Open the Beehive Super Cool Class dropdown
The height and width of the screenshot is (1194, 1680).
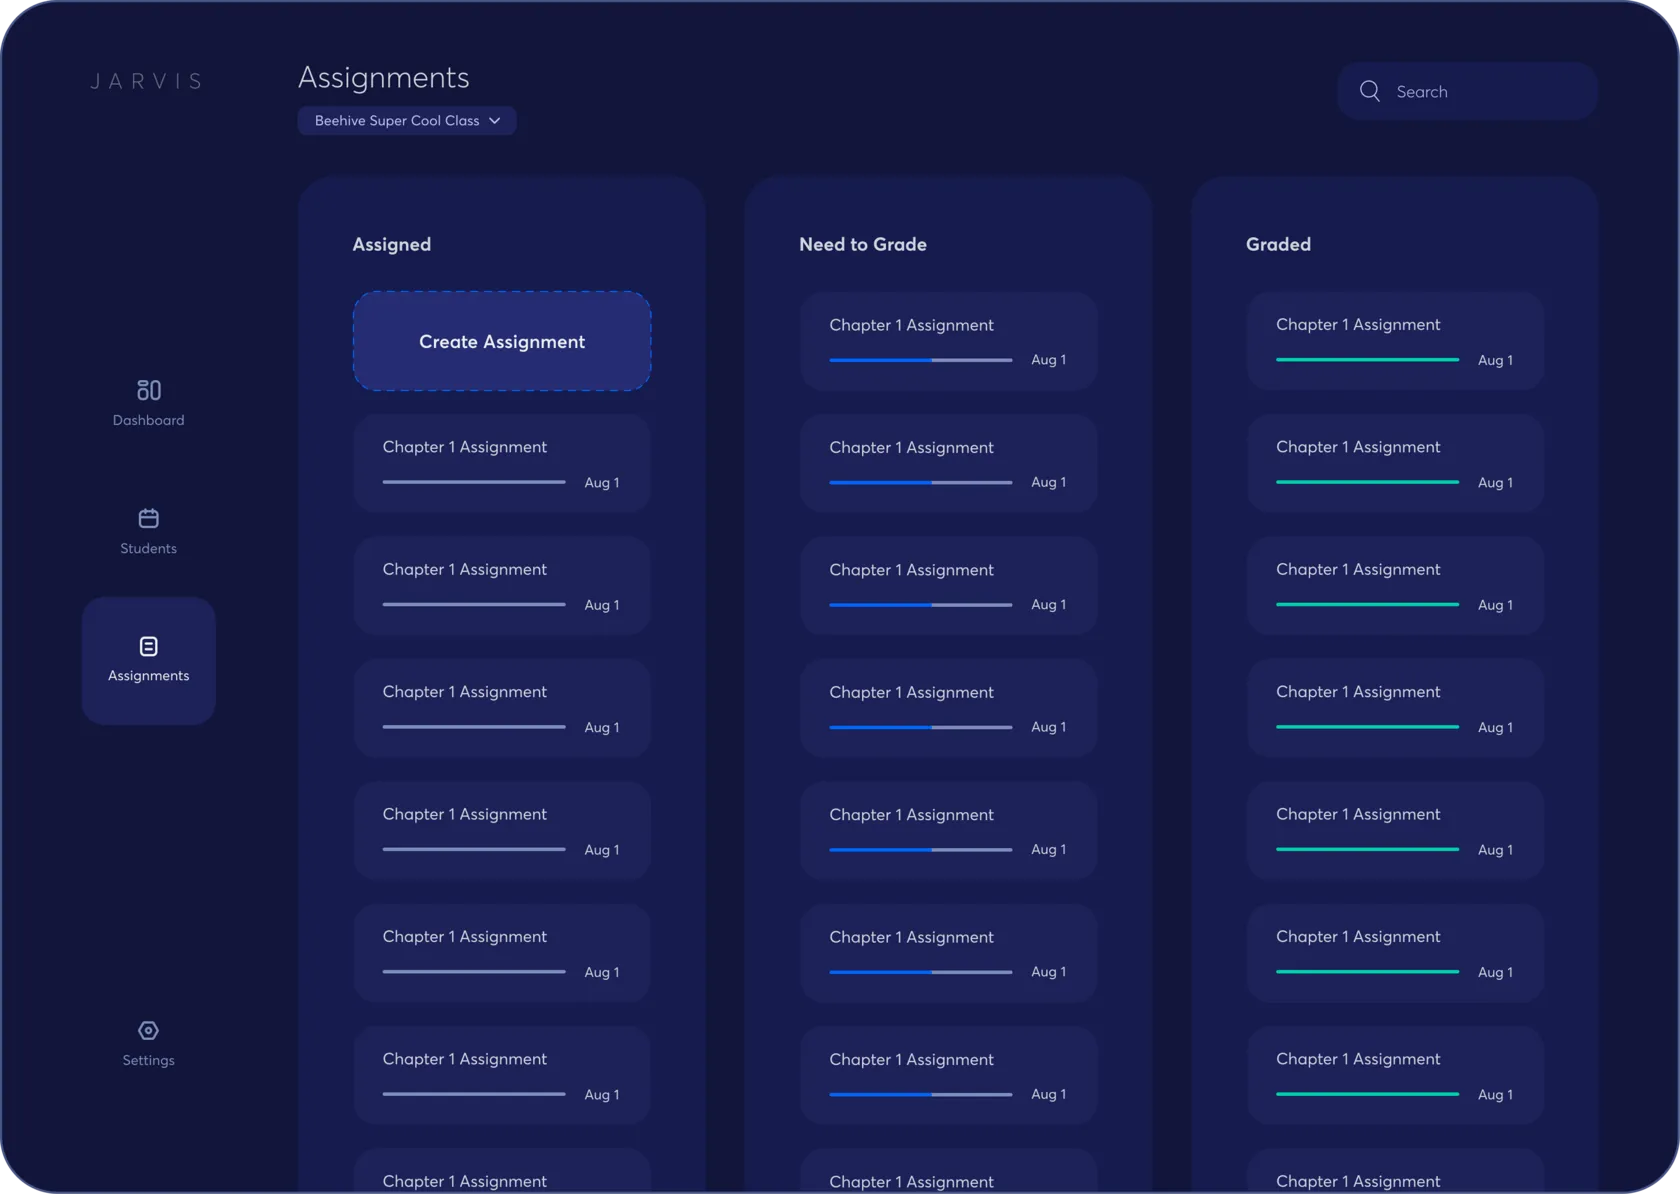pos(407,120)
